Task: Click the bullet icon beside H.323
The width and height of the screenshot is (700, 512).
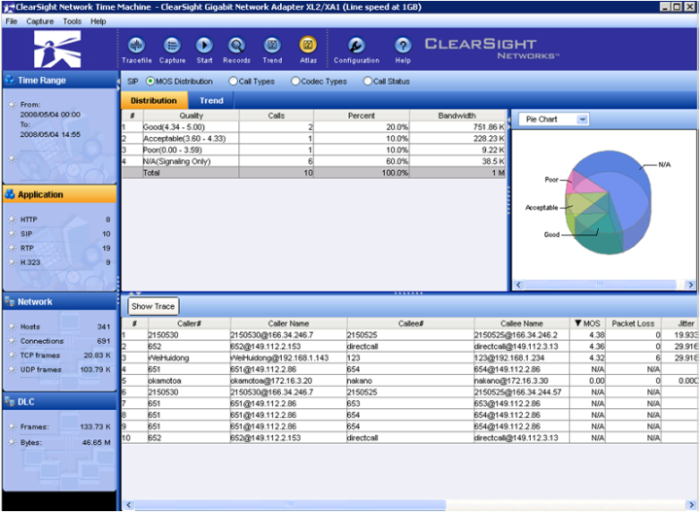Action: [12, 262]
